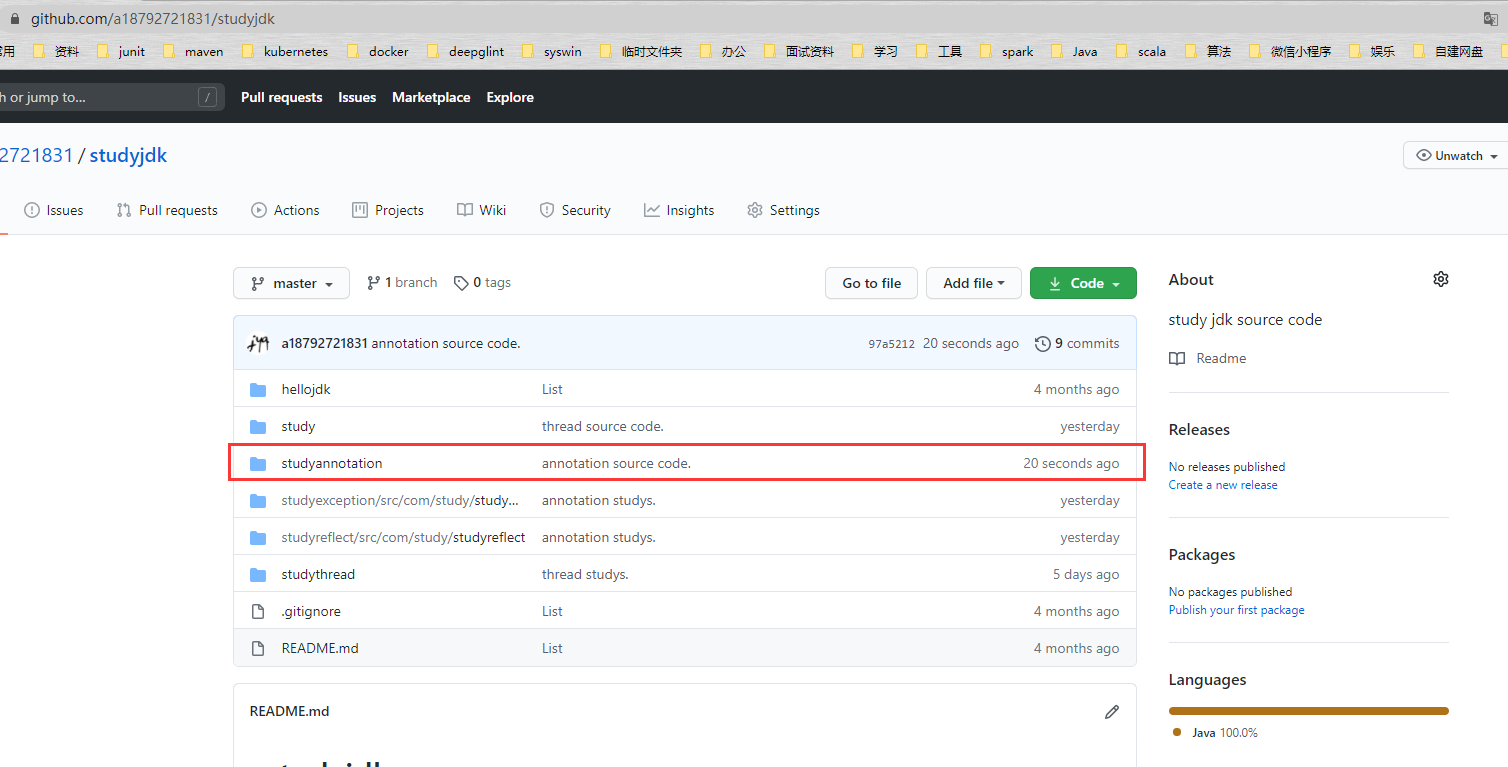This screenshot has height=767, width=1508.
Task: Click Publish your first package link
Action: pos(1236,610)
